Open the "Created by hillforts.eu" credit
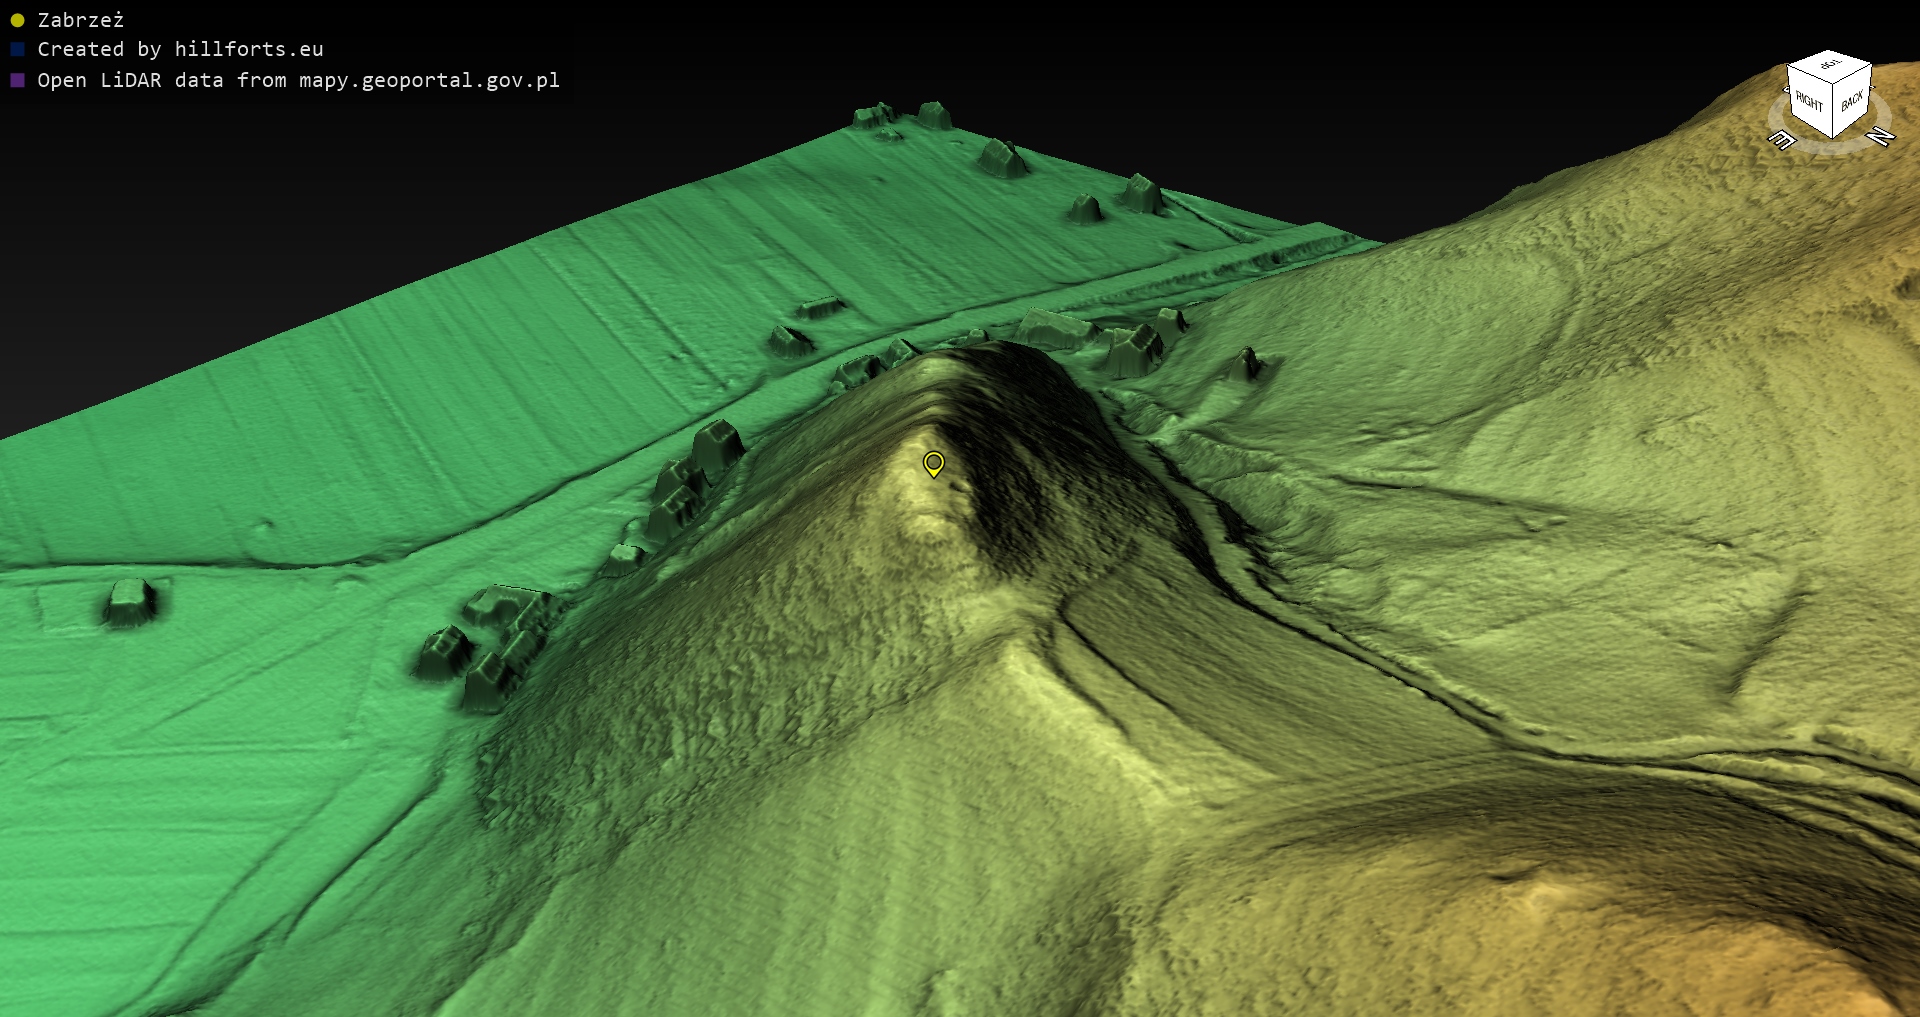 click(x=180, y=49)
